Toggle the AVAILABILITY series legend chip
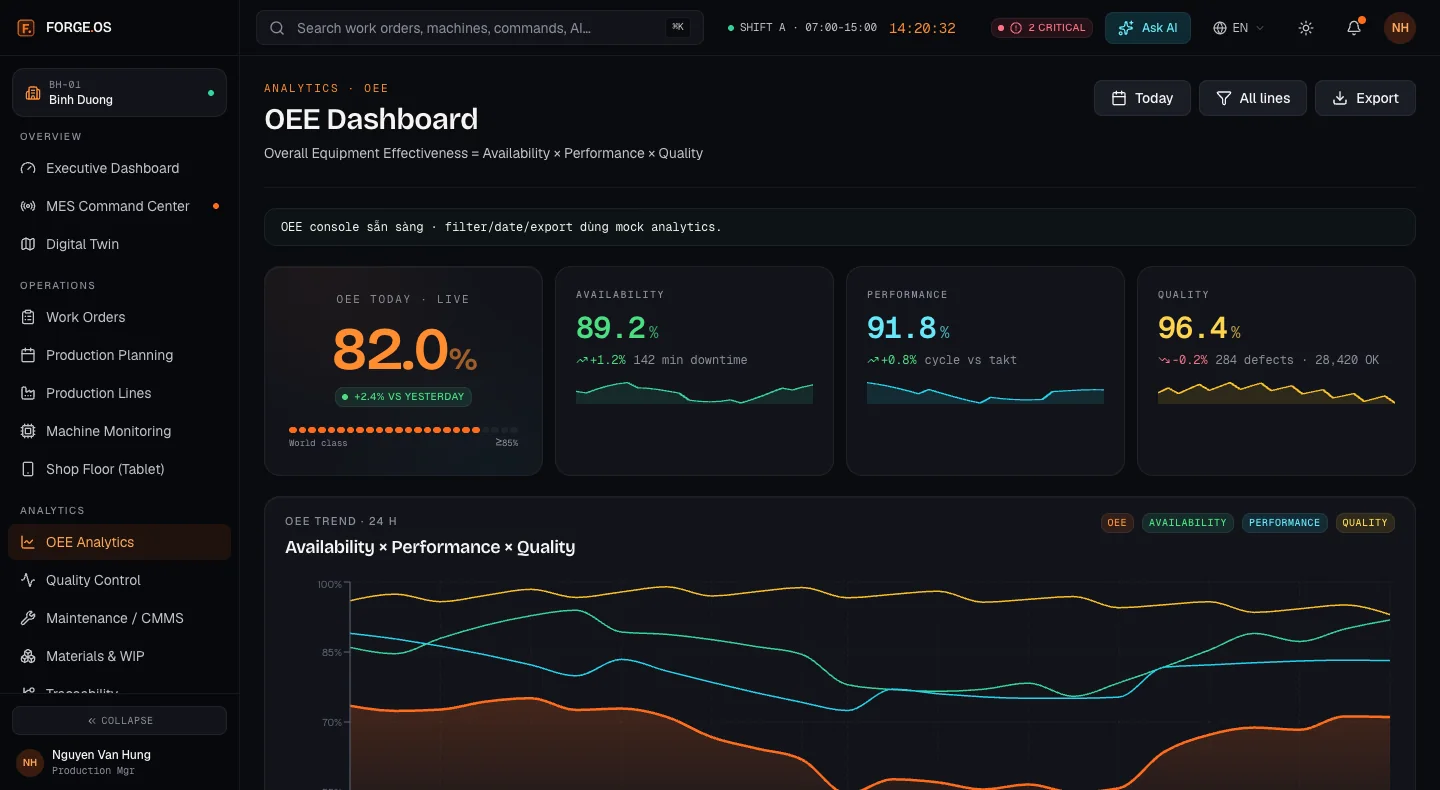The width and height of the screenshot is (1440, 790). pyautogui.click(x=1188, y=522)
